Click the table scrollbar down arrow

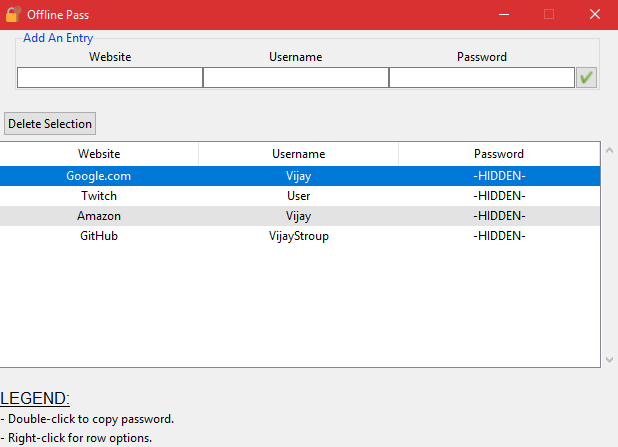point(609,360)
